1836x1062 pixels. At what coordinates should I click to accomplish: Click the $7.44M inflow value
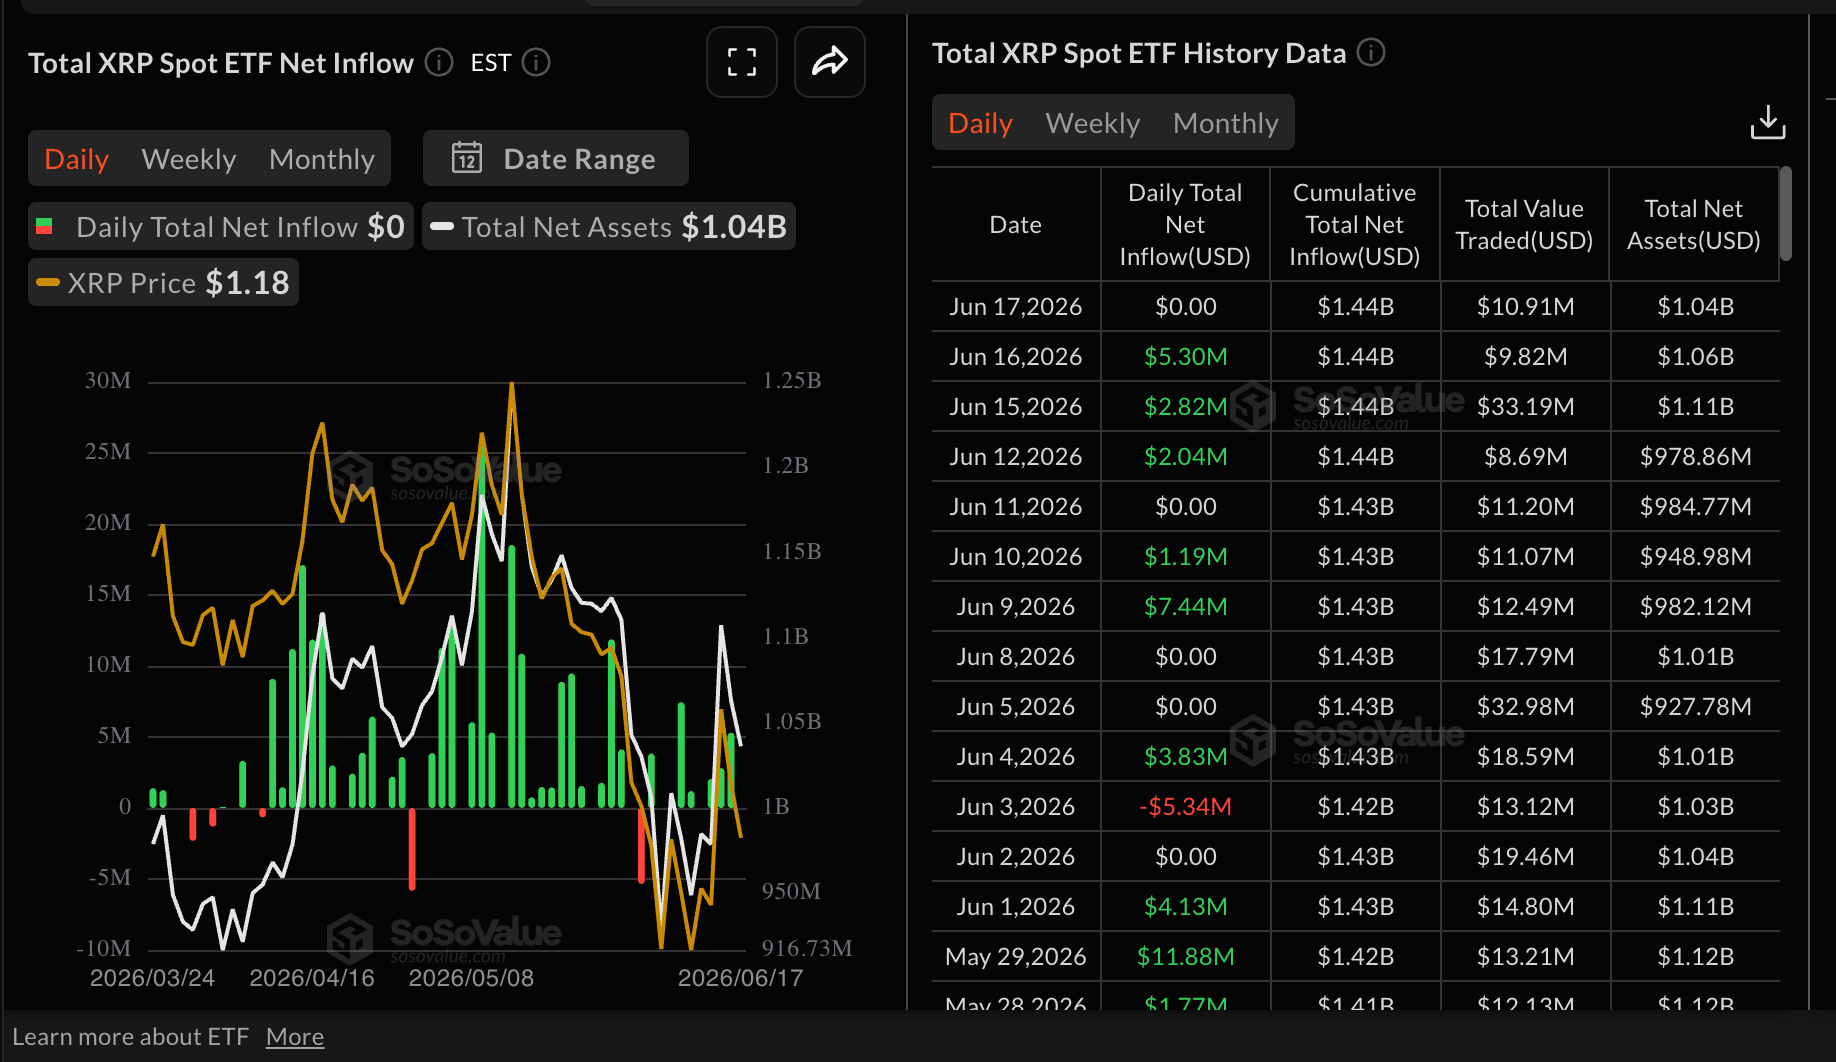pyautogui.click(x=1186, y=607)
